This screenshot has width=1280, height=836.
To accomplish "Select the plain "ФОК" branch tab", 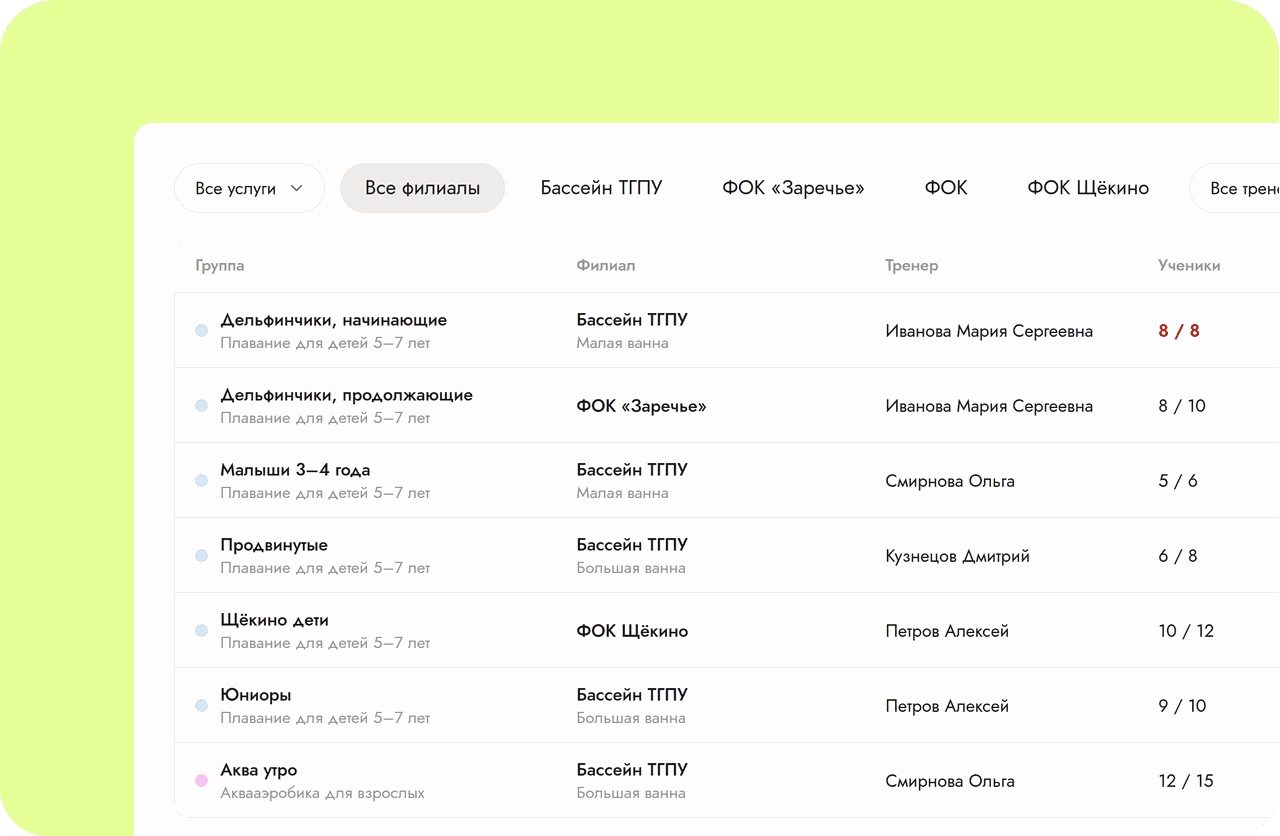I will point(946,188).
